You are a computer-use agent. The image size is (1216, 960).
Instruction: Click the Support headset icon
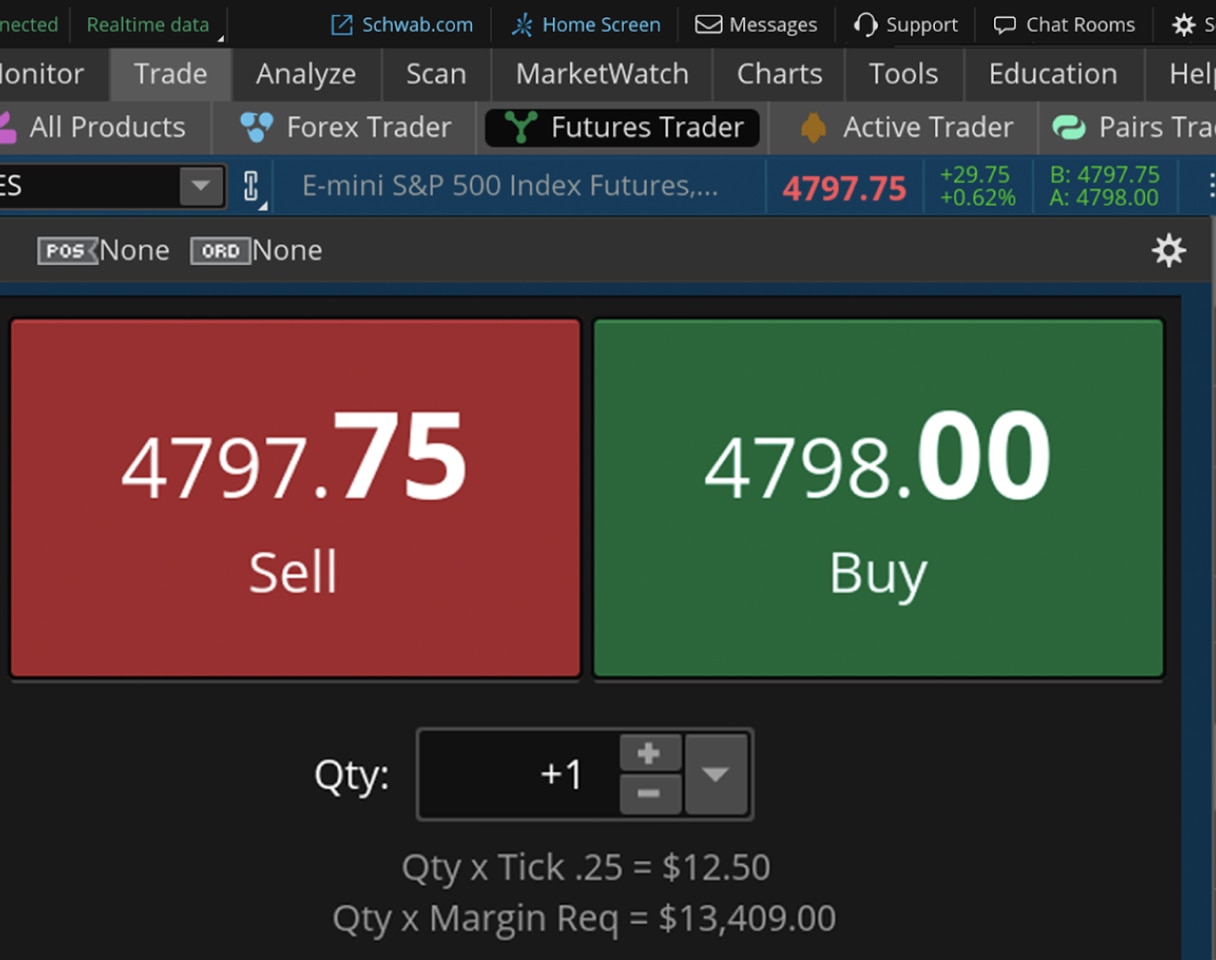click(866, 25)
